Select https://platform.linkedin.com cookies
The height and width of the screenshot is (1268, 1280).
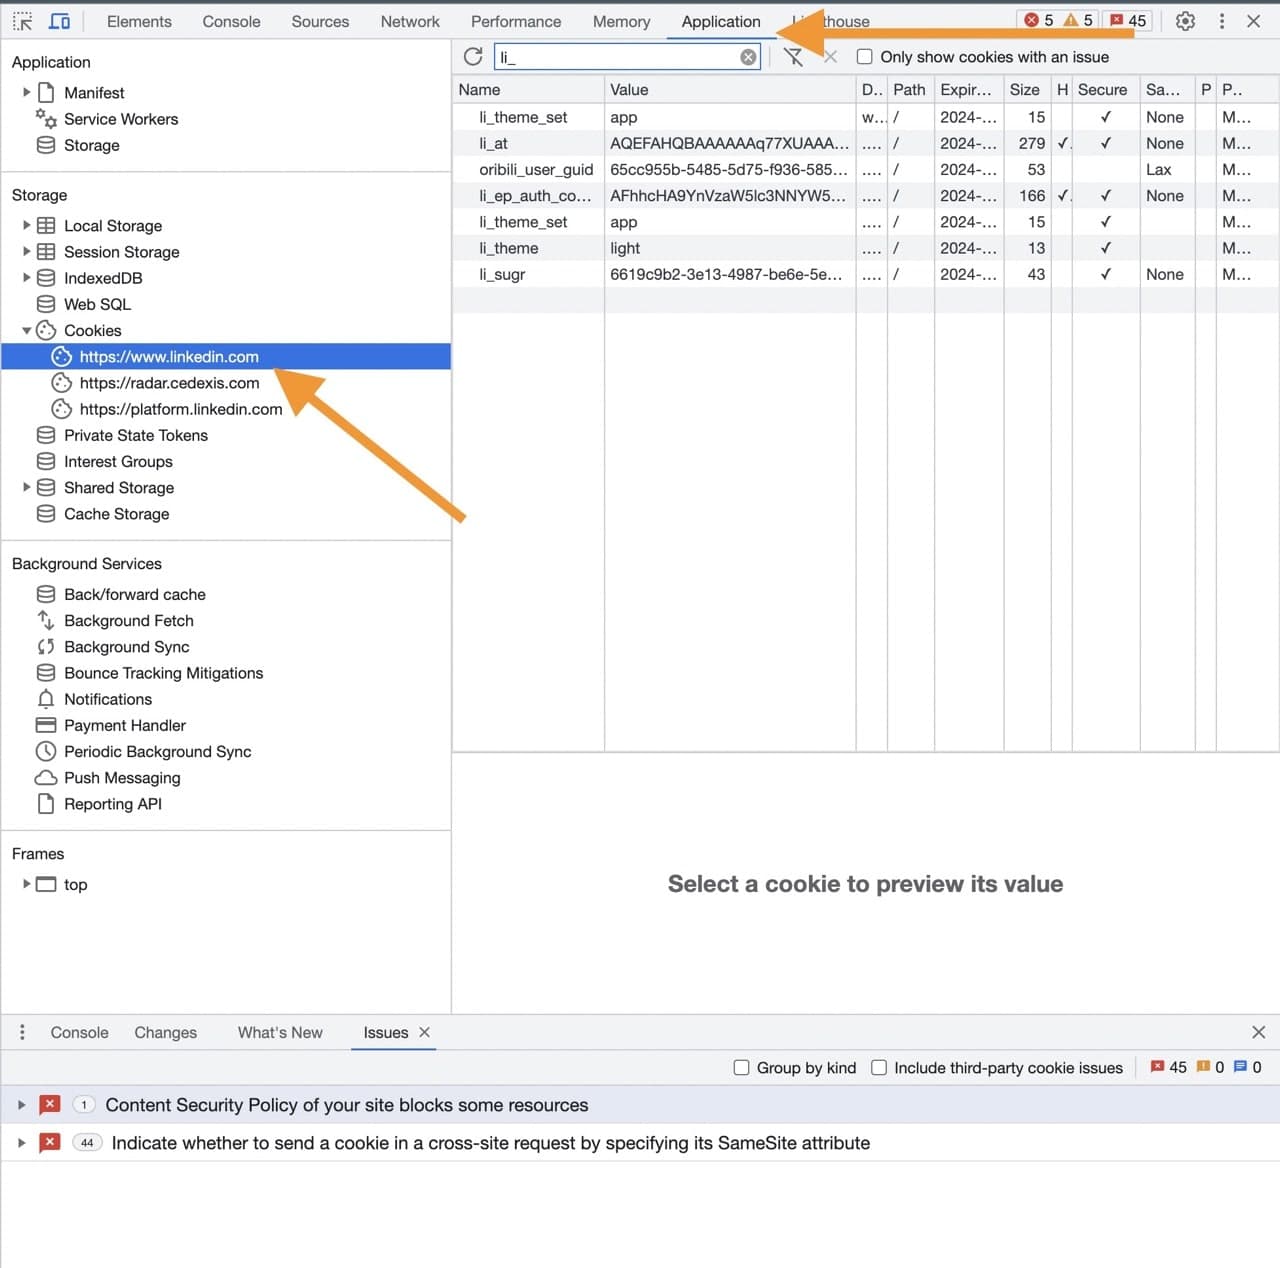pos(181,409)
